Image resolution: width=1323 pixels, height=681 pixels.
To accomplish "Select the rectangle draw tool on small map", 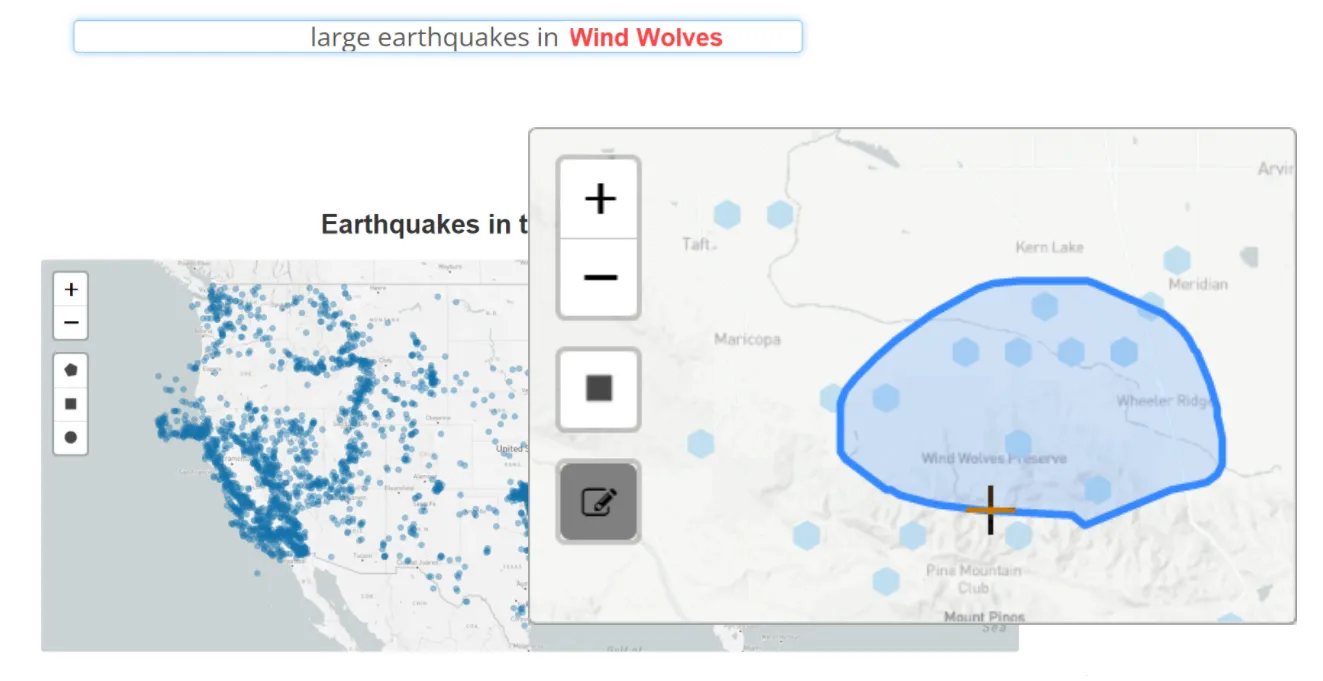I will pyautogui.click(x=71, y=404).
